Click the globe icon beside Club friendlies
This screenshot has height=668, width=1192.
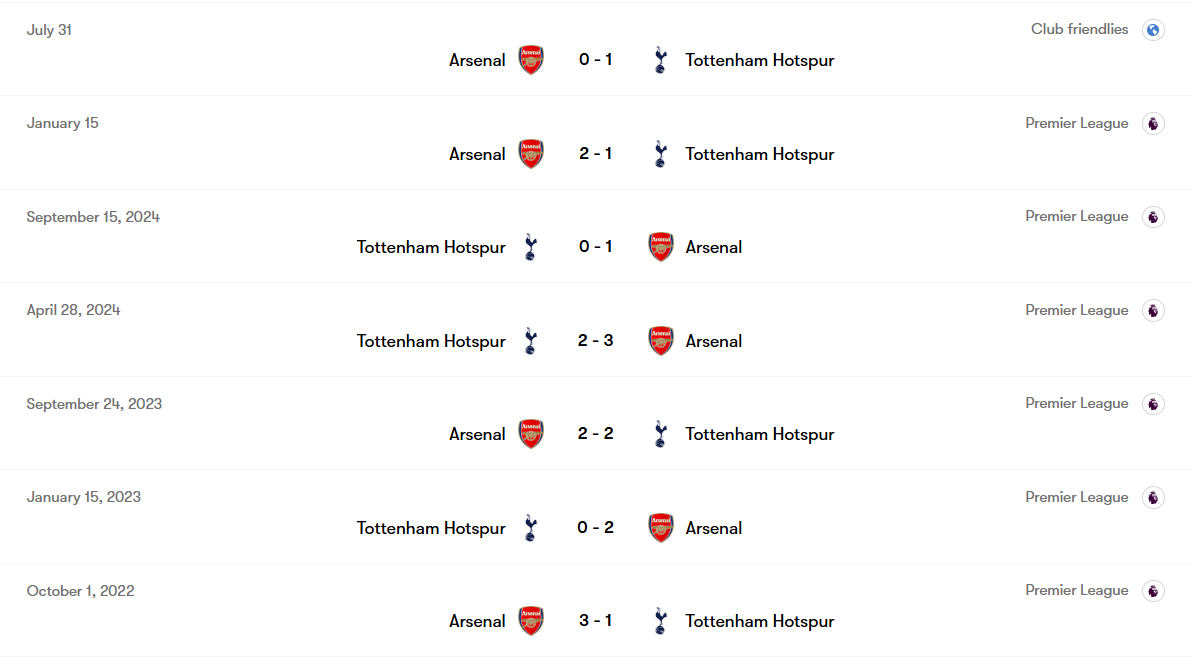click(1153, 30)
